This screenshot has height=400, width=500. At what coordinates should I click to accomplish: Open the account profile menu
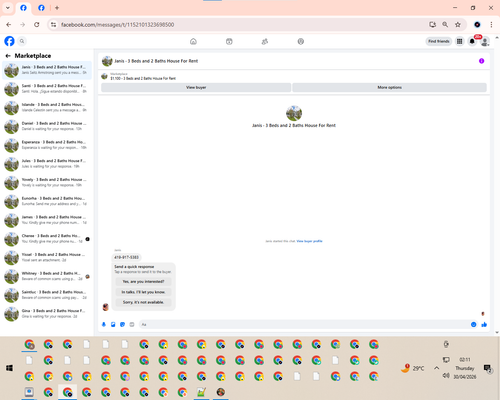485,41
